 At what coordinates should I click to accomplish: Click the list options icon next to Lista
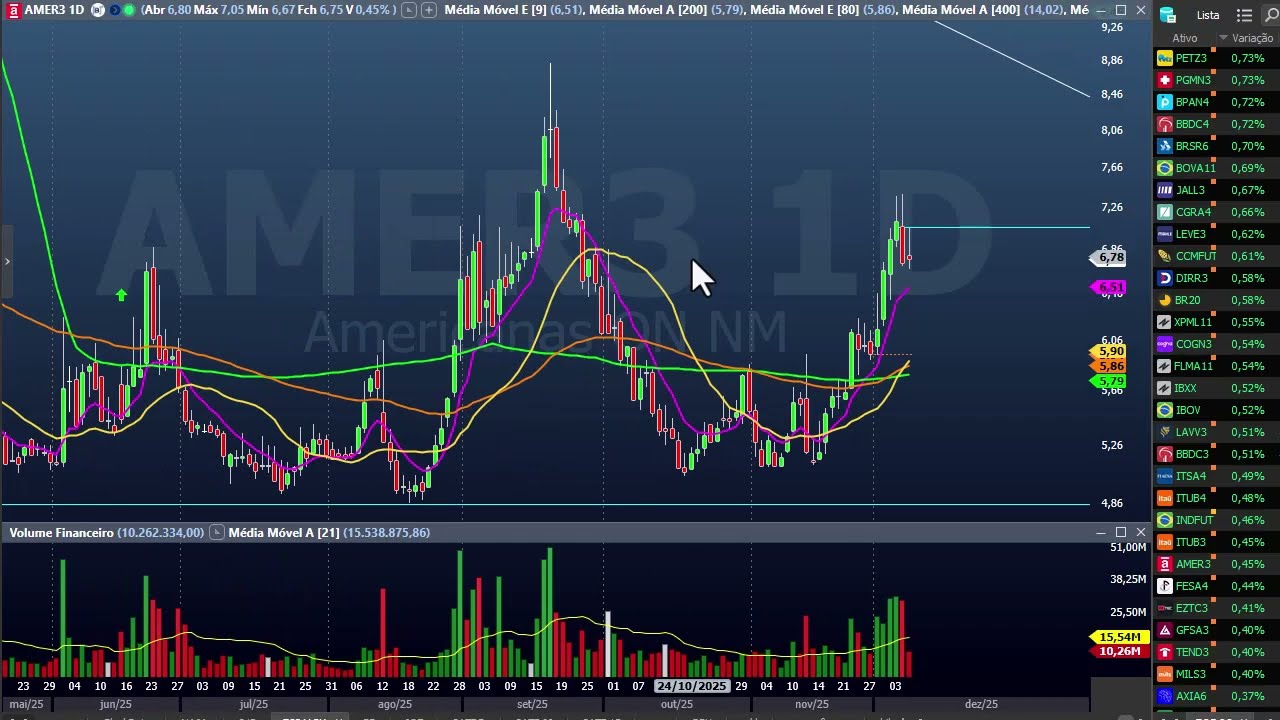click(x=1244, y=15)
